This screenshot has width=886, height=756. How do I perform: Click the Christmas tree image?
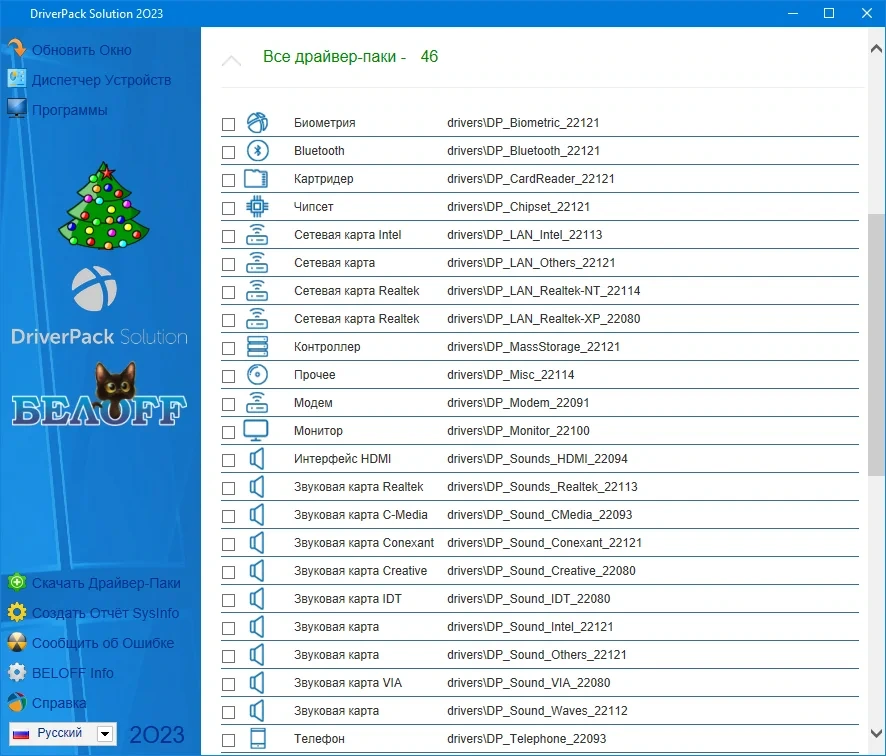104,206
